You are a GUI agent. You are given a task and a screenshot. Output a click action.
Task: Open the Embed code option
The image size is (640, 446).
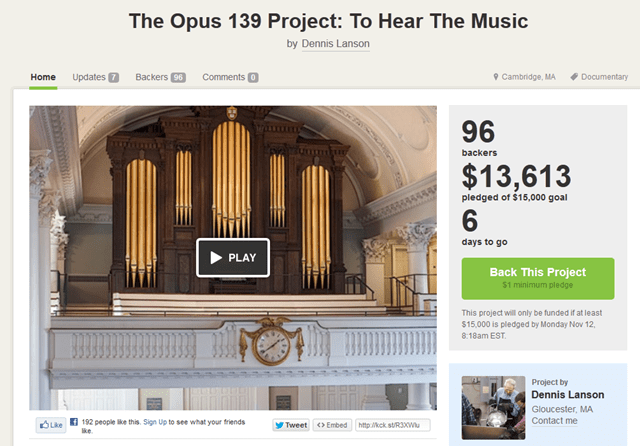332,425
